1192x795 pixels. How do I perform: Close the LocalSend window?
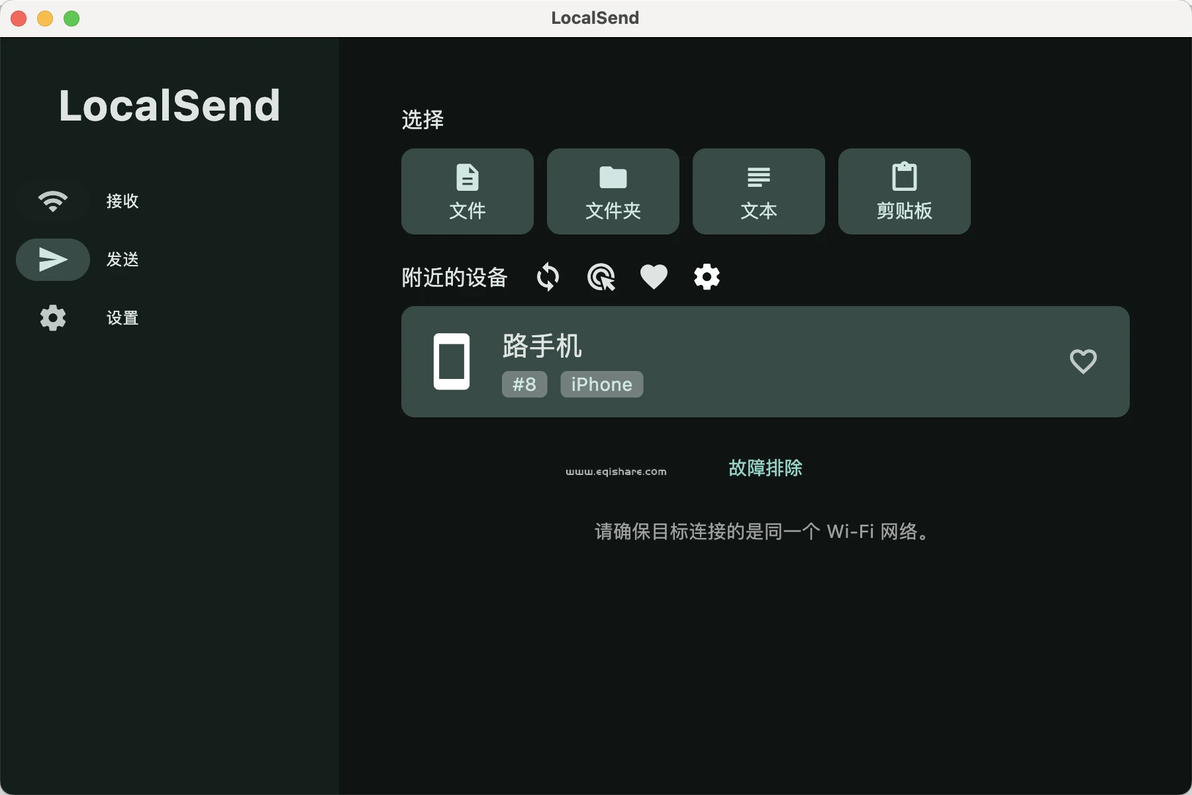pyautogui.click(x=19, y=18)
